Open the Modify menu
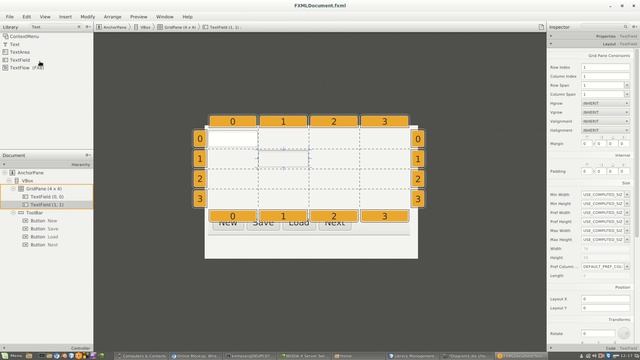Image resolution: width=640 pixels, height=360 pixels. click(87, 17)
